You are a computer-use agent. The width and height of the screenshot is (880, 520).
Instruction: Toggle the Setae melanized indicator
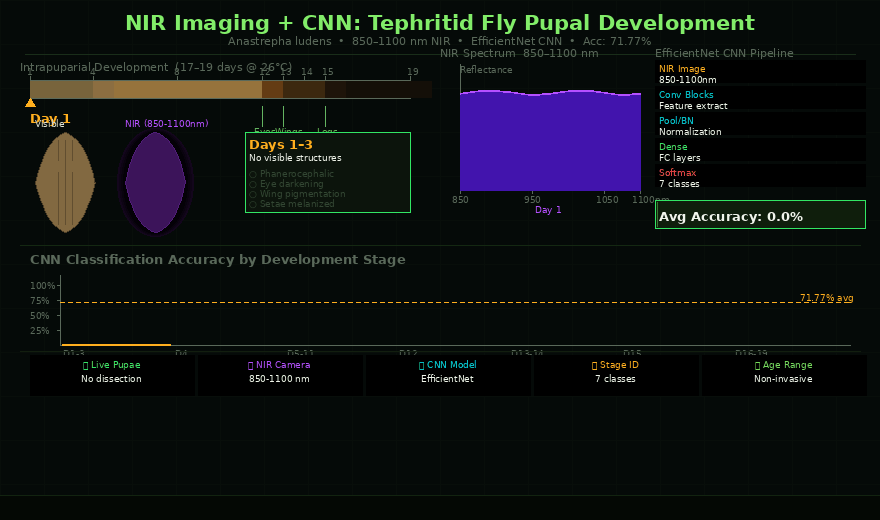coord(253,204)
